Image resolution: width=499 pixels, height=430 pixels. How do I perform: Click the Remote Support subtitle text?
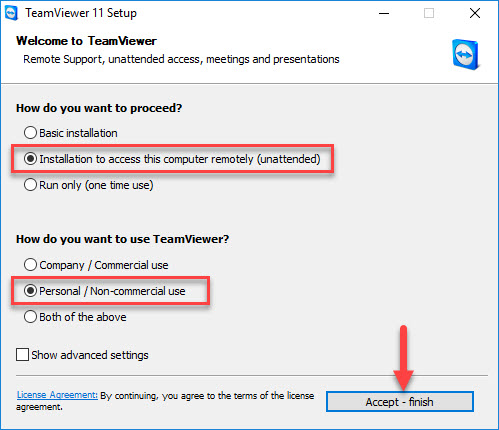181,59
